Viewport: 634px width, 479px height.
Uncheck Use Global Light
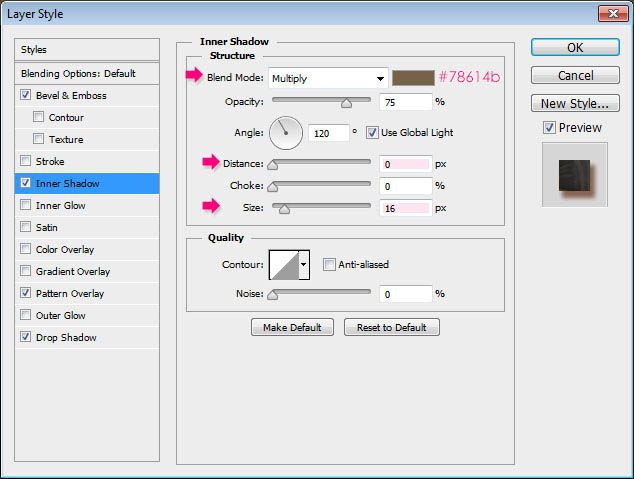[x=372, y=132]
